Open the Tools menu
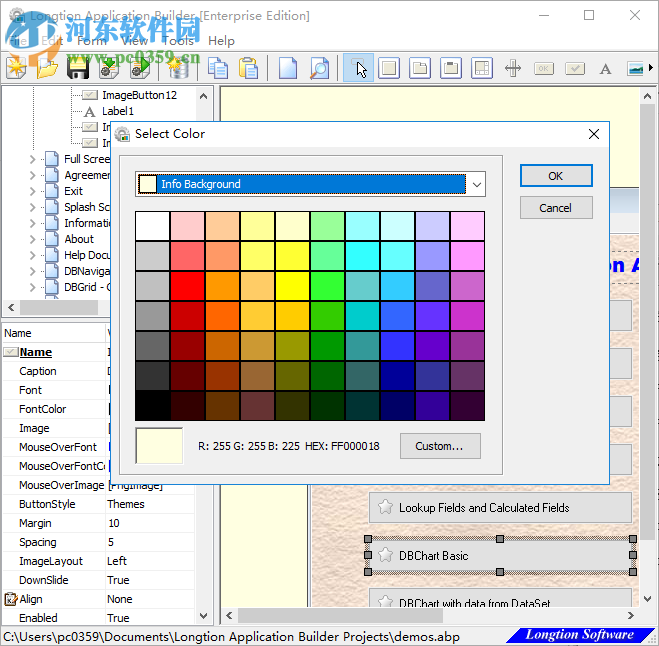Viewport: 659px width, 646px height. click(178, 41)
